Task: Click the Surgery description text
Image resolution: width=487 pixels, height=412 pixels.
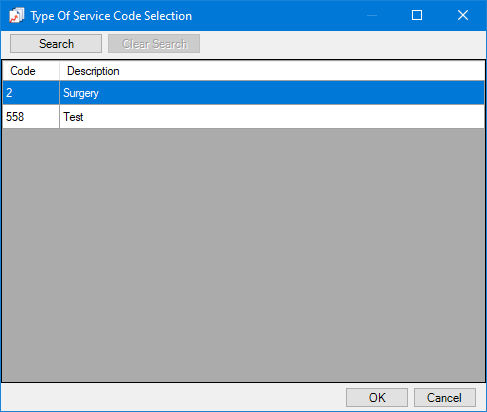Action: (81, 93)
